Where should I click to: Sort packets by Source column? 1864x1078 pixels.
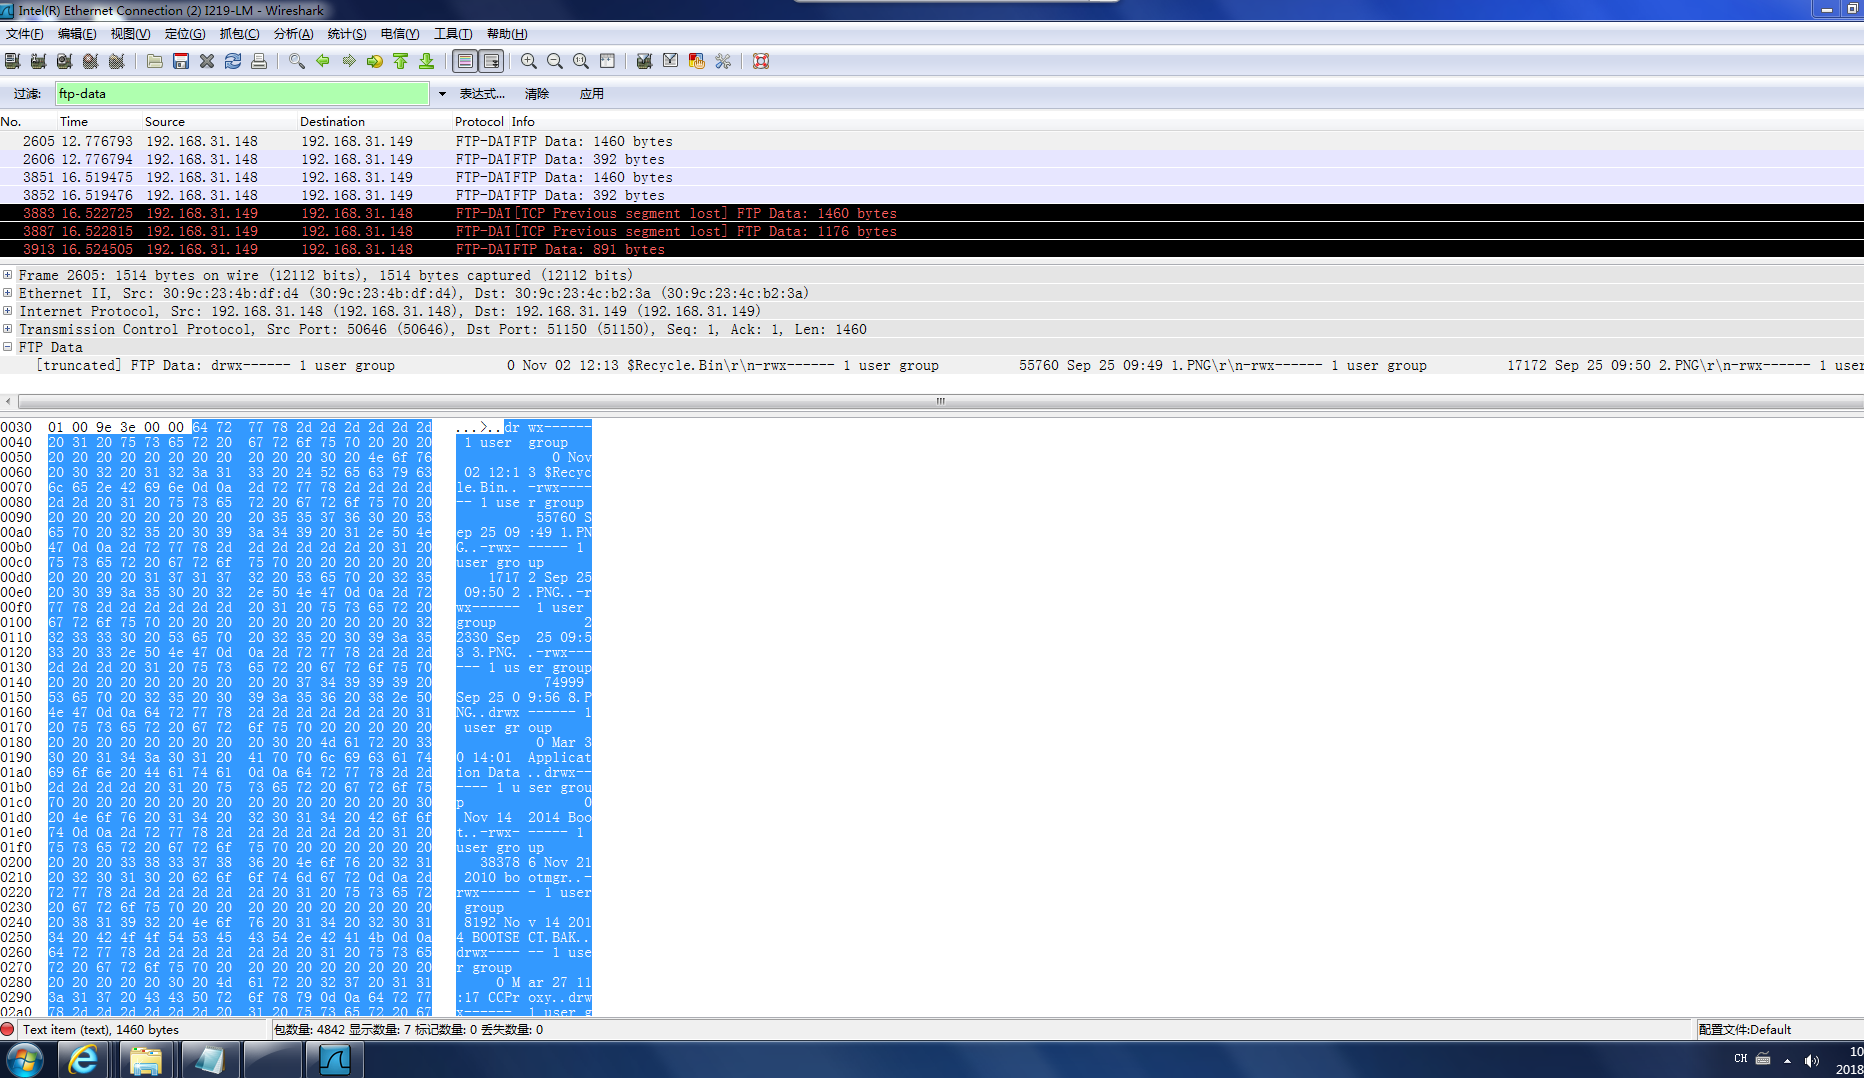click(x=165, y=122)
